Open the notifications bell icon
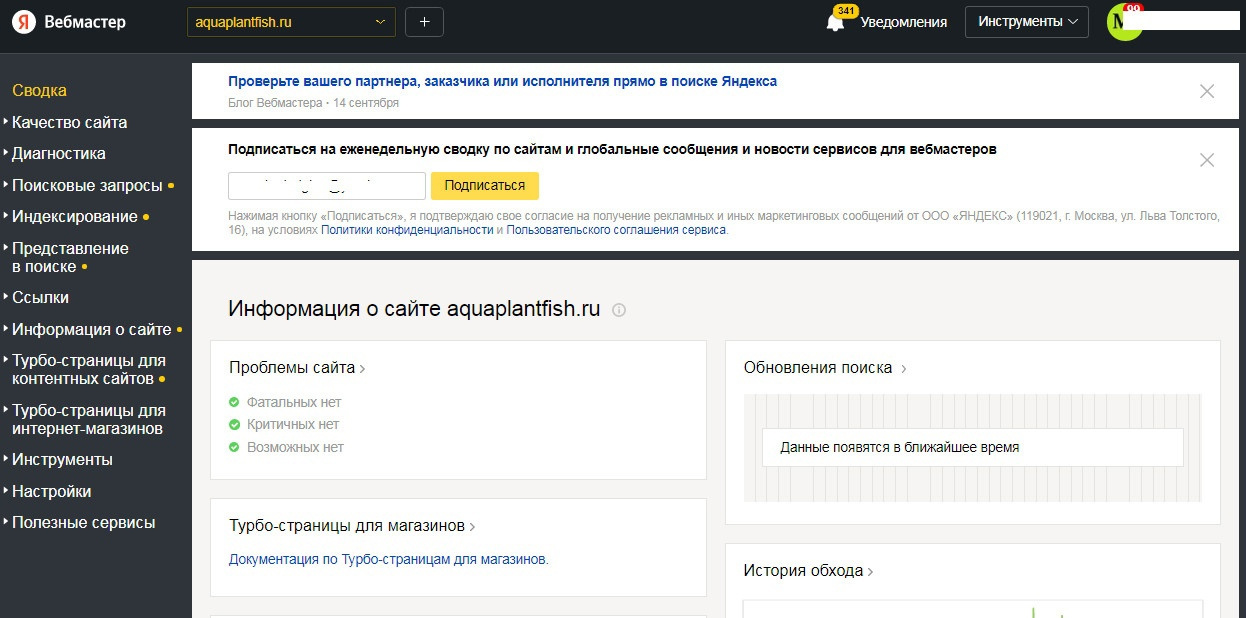Viewport: 1246px width, 618px height. tap(836, 22)
